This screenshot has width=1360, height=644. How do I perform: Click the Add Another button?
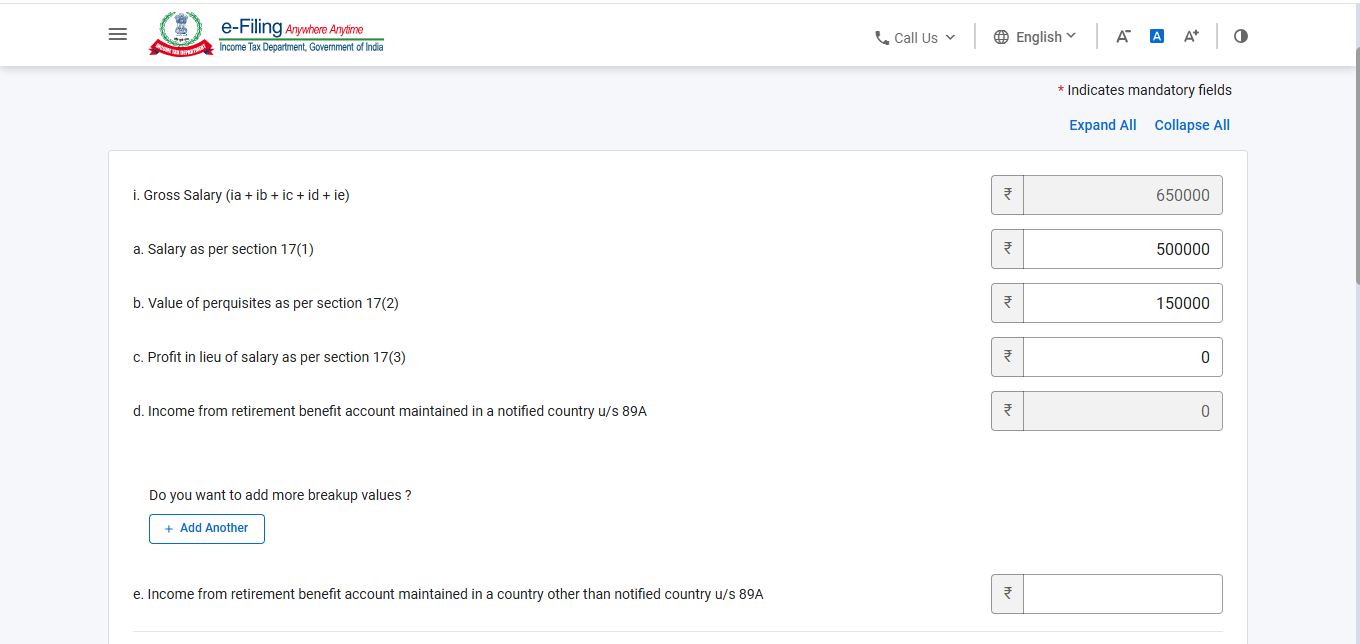click(x=207, y=529)
